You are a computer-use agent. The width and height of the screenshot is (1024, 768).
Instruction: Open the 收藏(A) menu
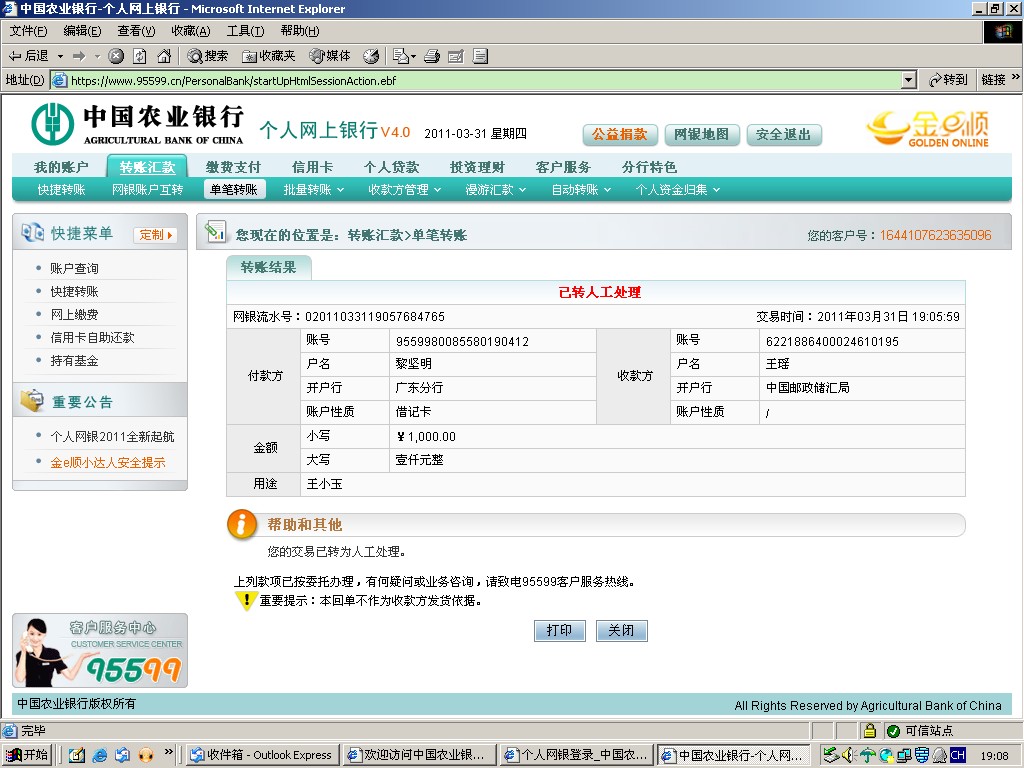tap(190, 31)
